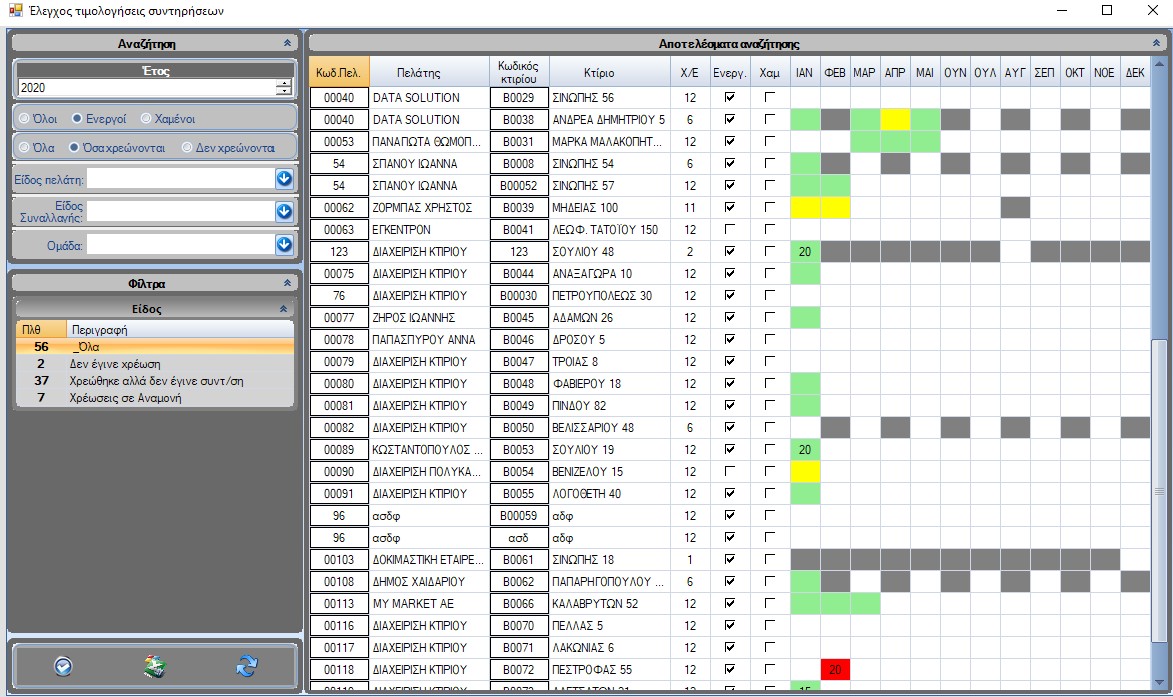Open the Είδος πελάτη dropdown

(284, 179)
